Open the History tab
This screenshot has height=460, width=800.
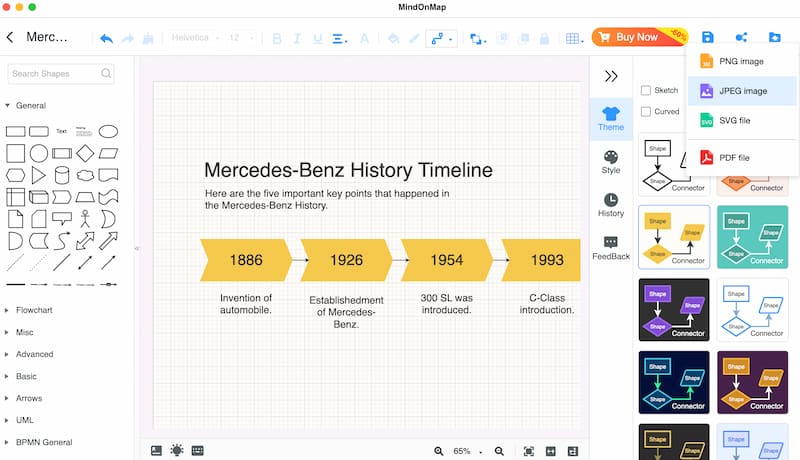point(611,205)
